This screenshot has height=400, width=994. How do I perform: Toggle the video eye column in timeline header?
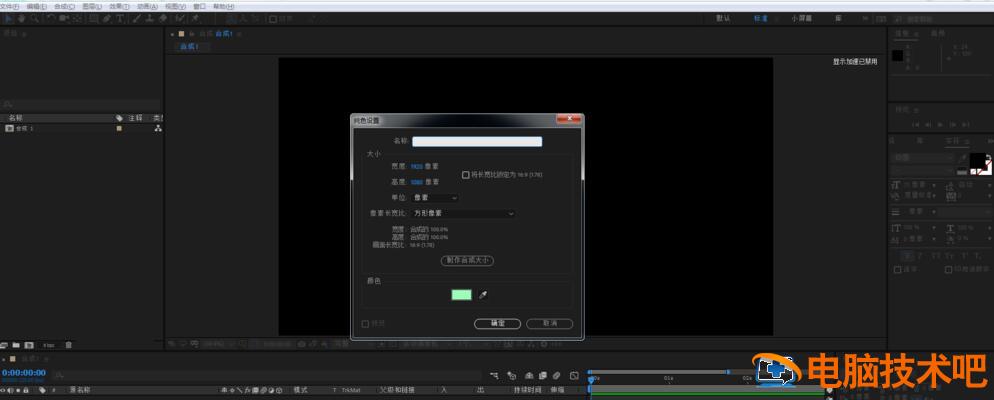pos(4,390)
